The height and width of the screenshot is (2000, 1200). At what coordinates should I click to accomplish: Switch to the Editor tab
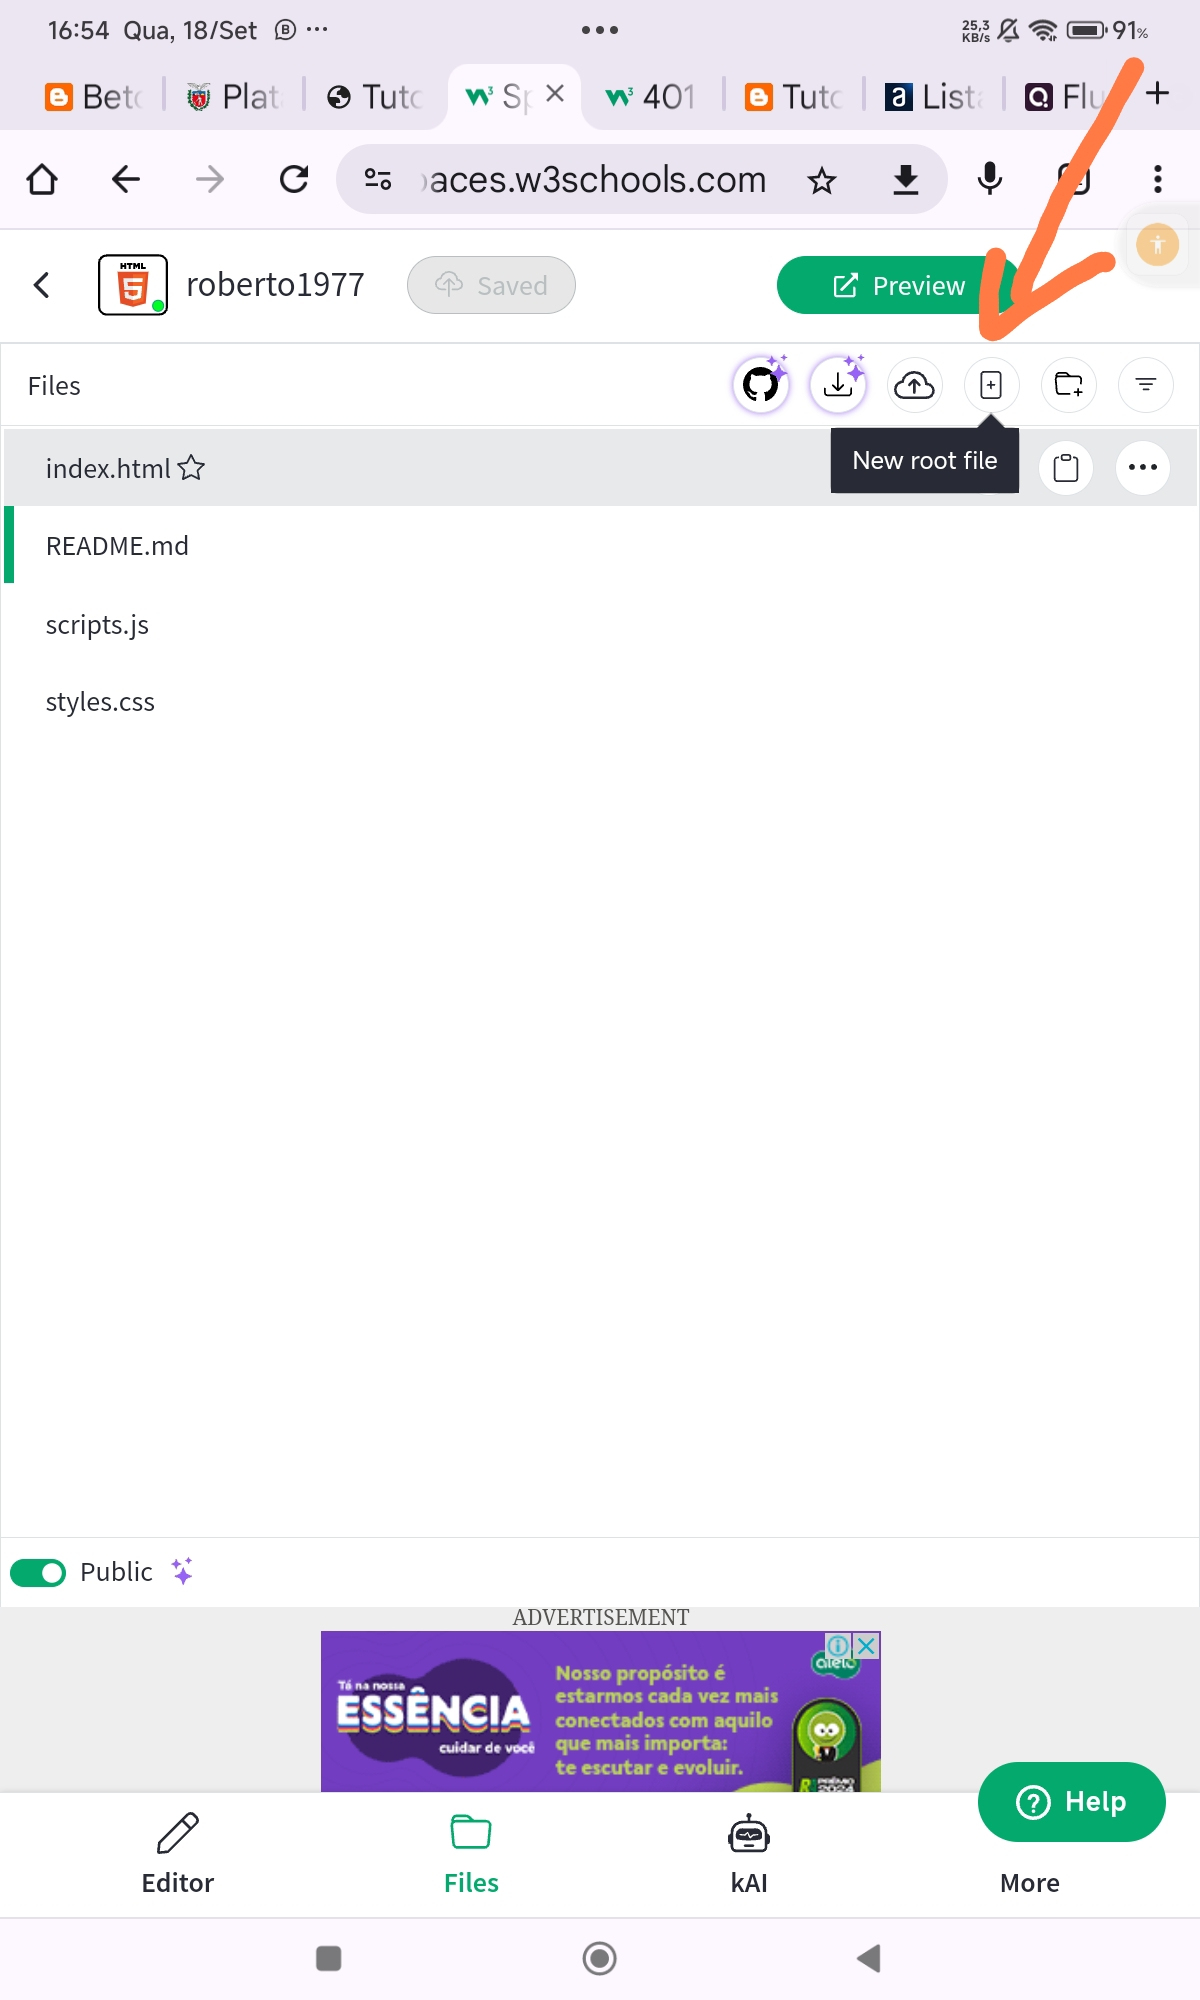[178, 1855]
